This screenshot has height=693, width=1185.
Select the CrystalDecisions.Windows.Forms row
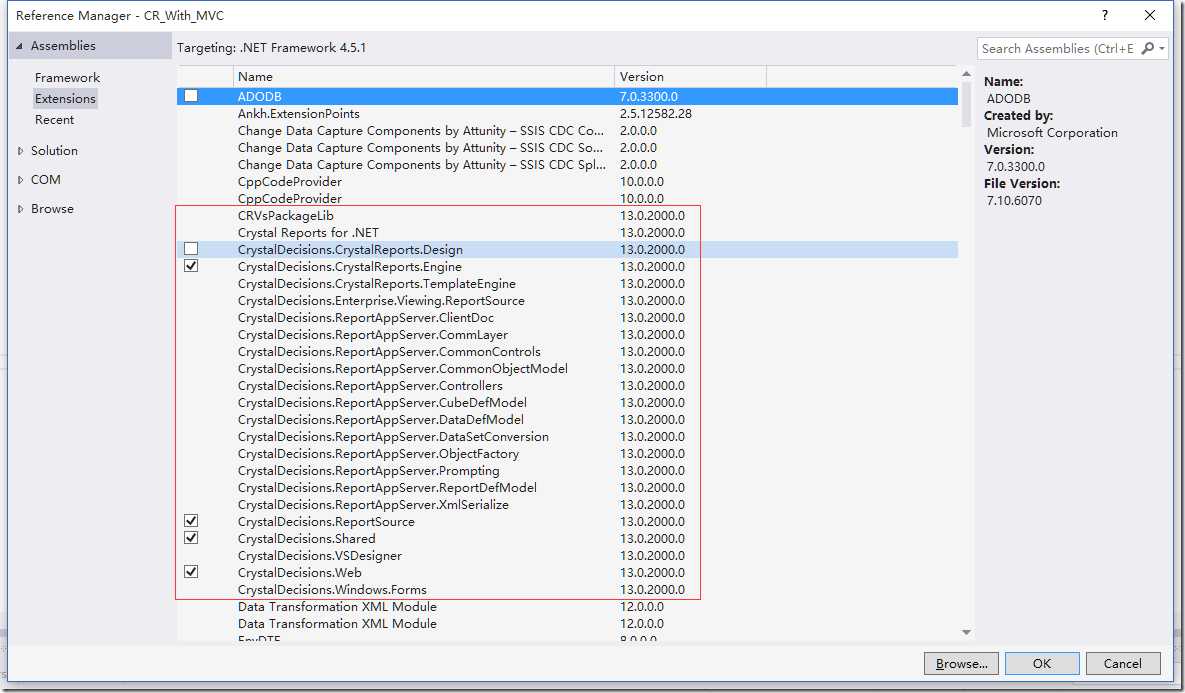coord(568,589)
